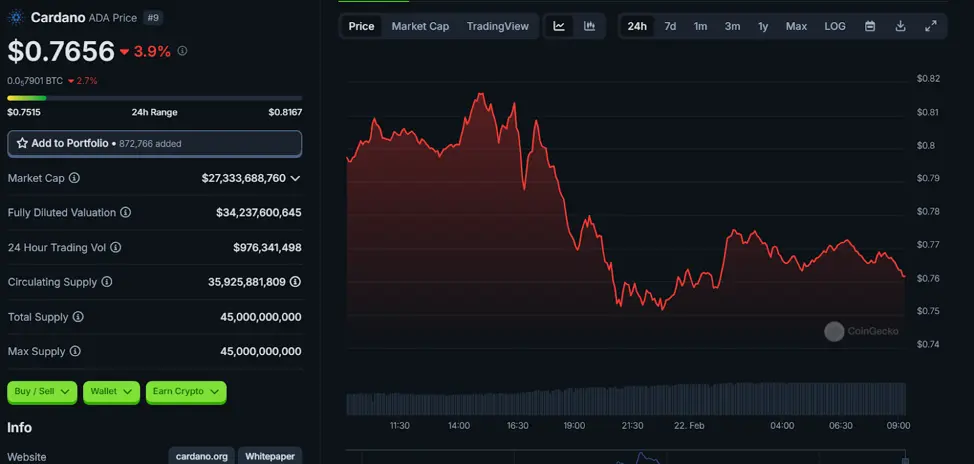Select the 1y time range
974x464 pixels.
[763, 26]
